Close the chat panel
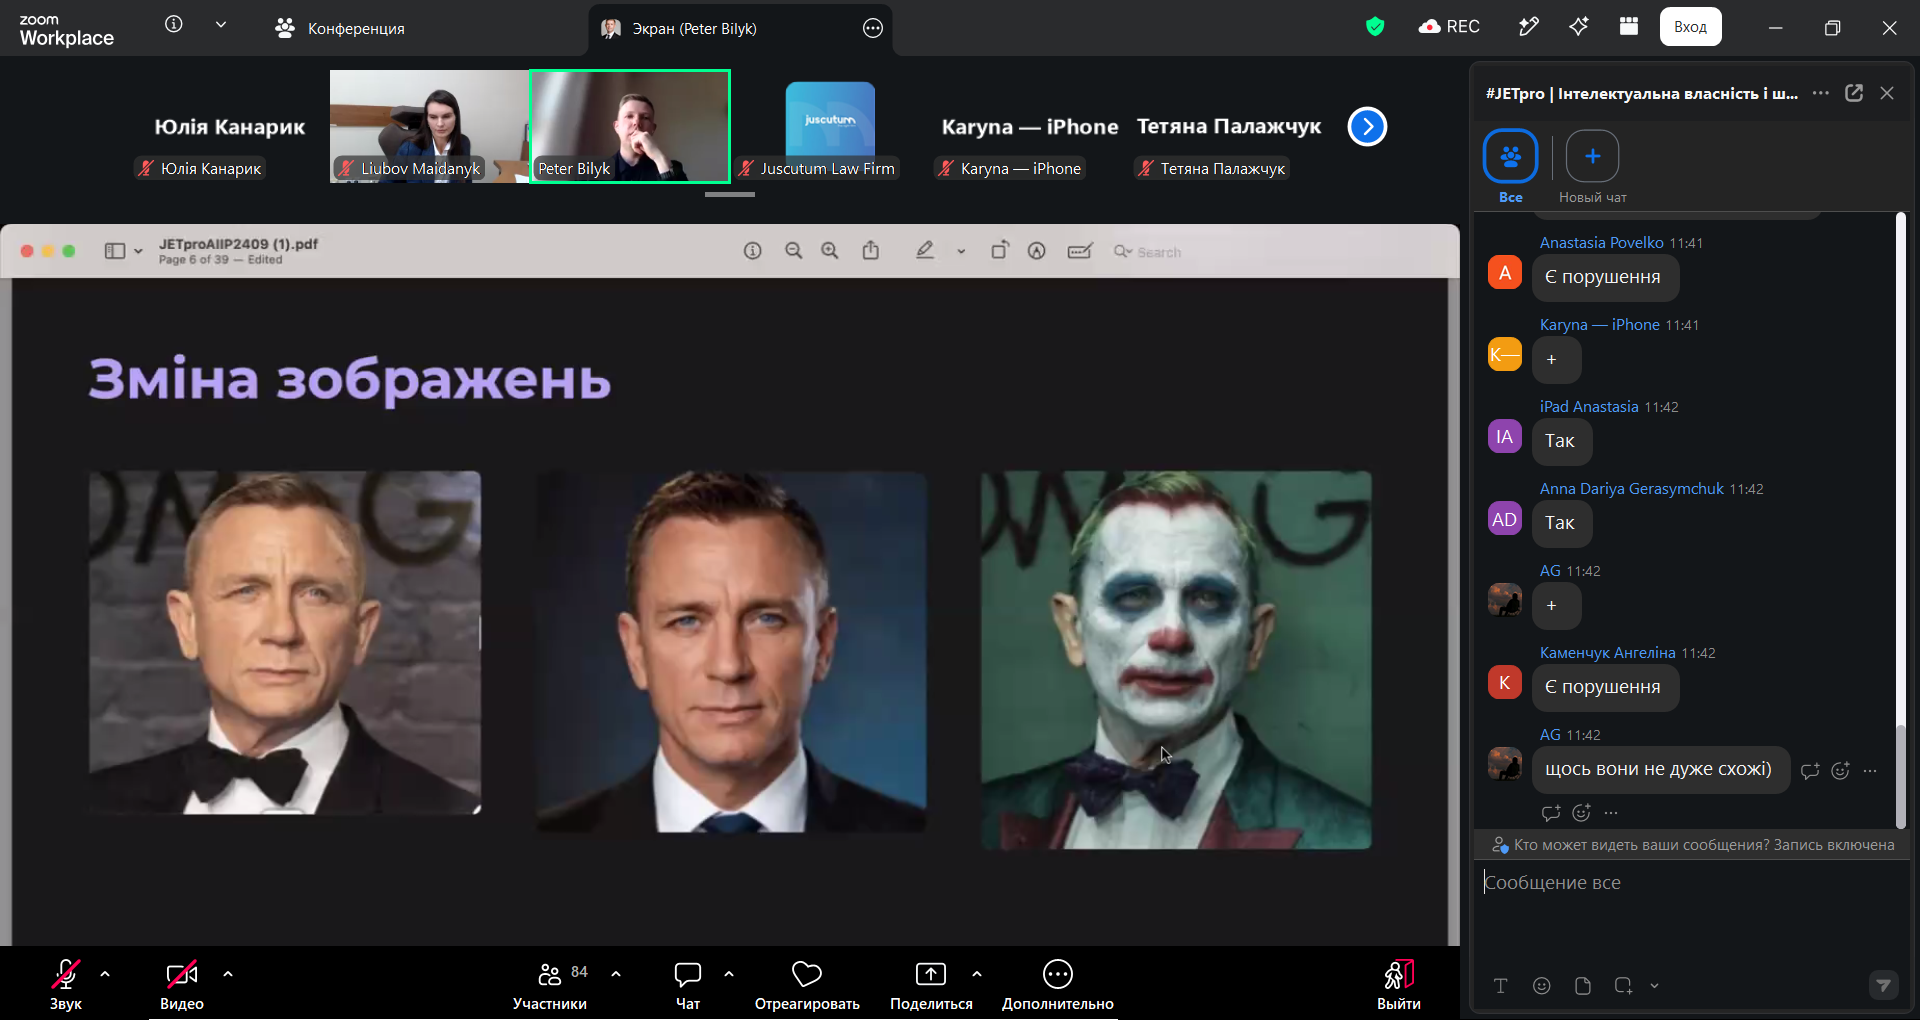The width and height of the screenshot is (1920, 1020). coord(1887,93)
